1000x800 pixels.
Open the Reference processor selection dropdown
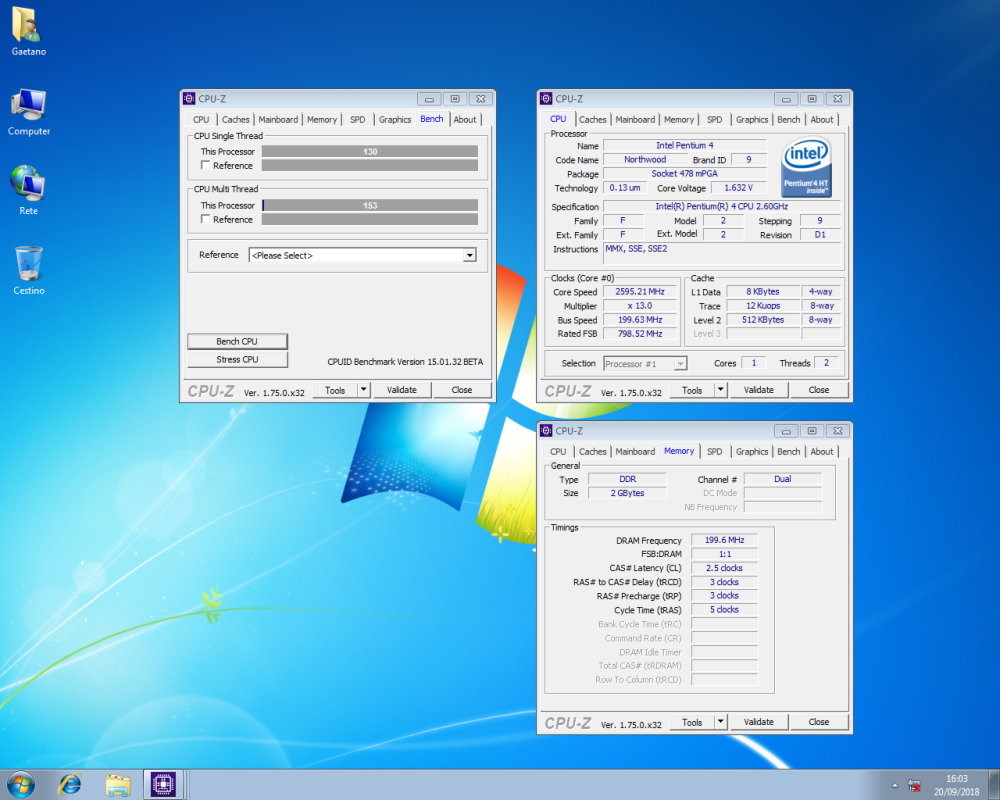tap(469, 255)
